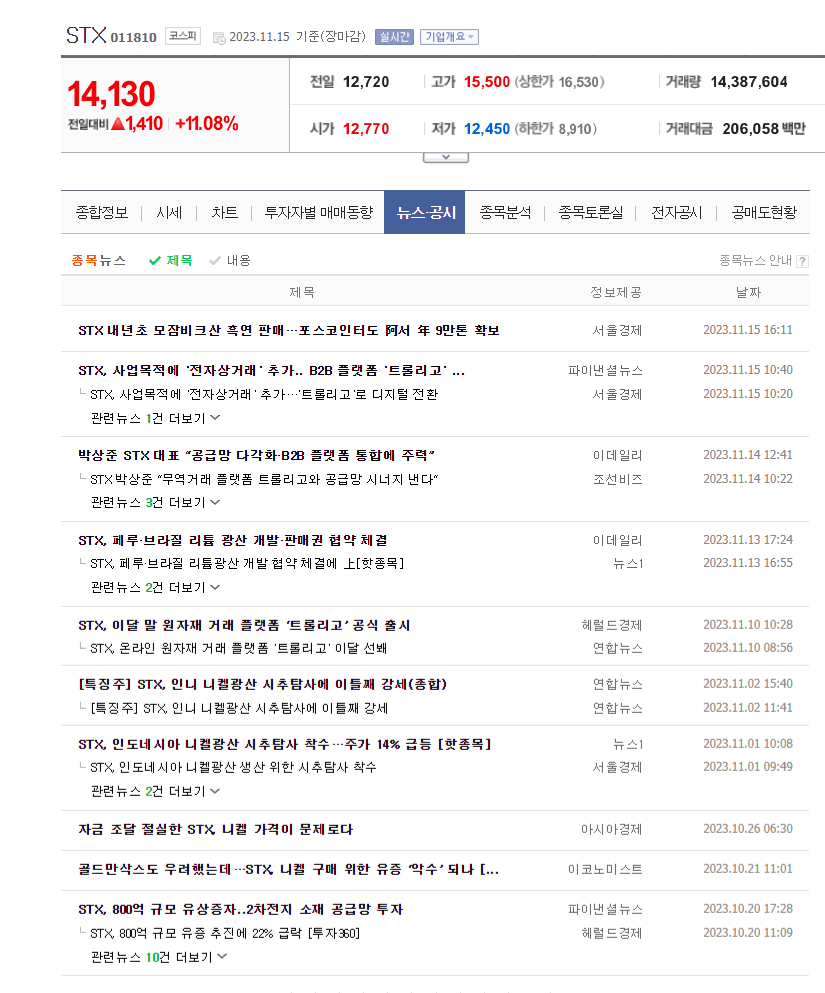Open article [특징주] 이틀째 강세(종합)
The width and height of the screenshot is (825, 993).
click(263, 684)
